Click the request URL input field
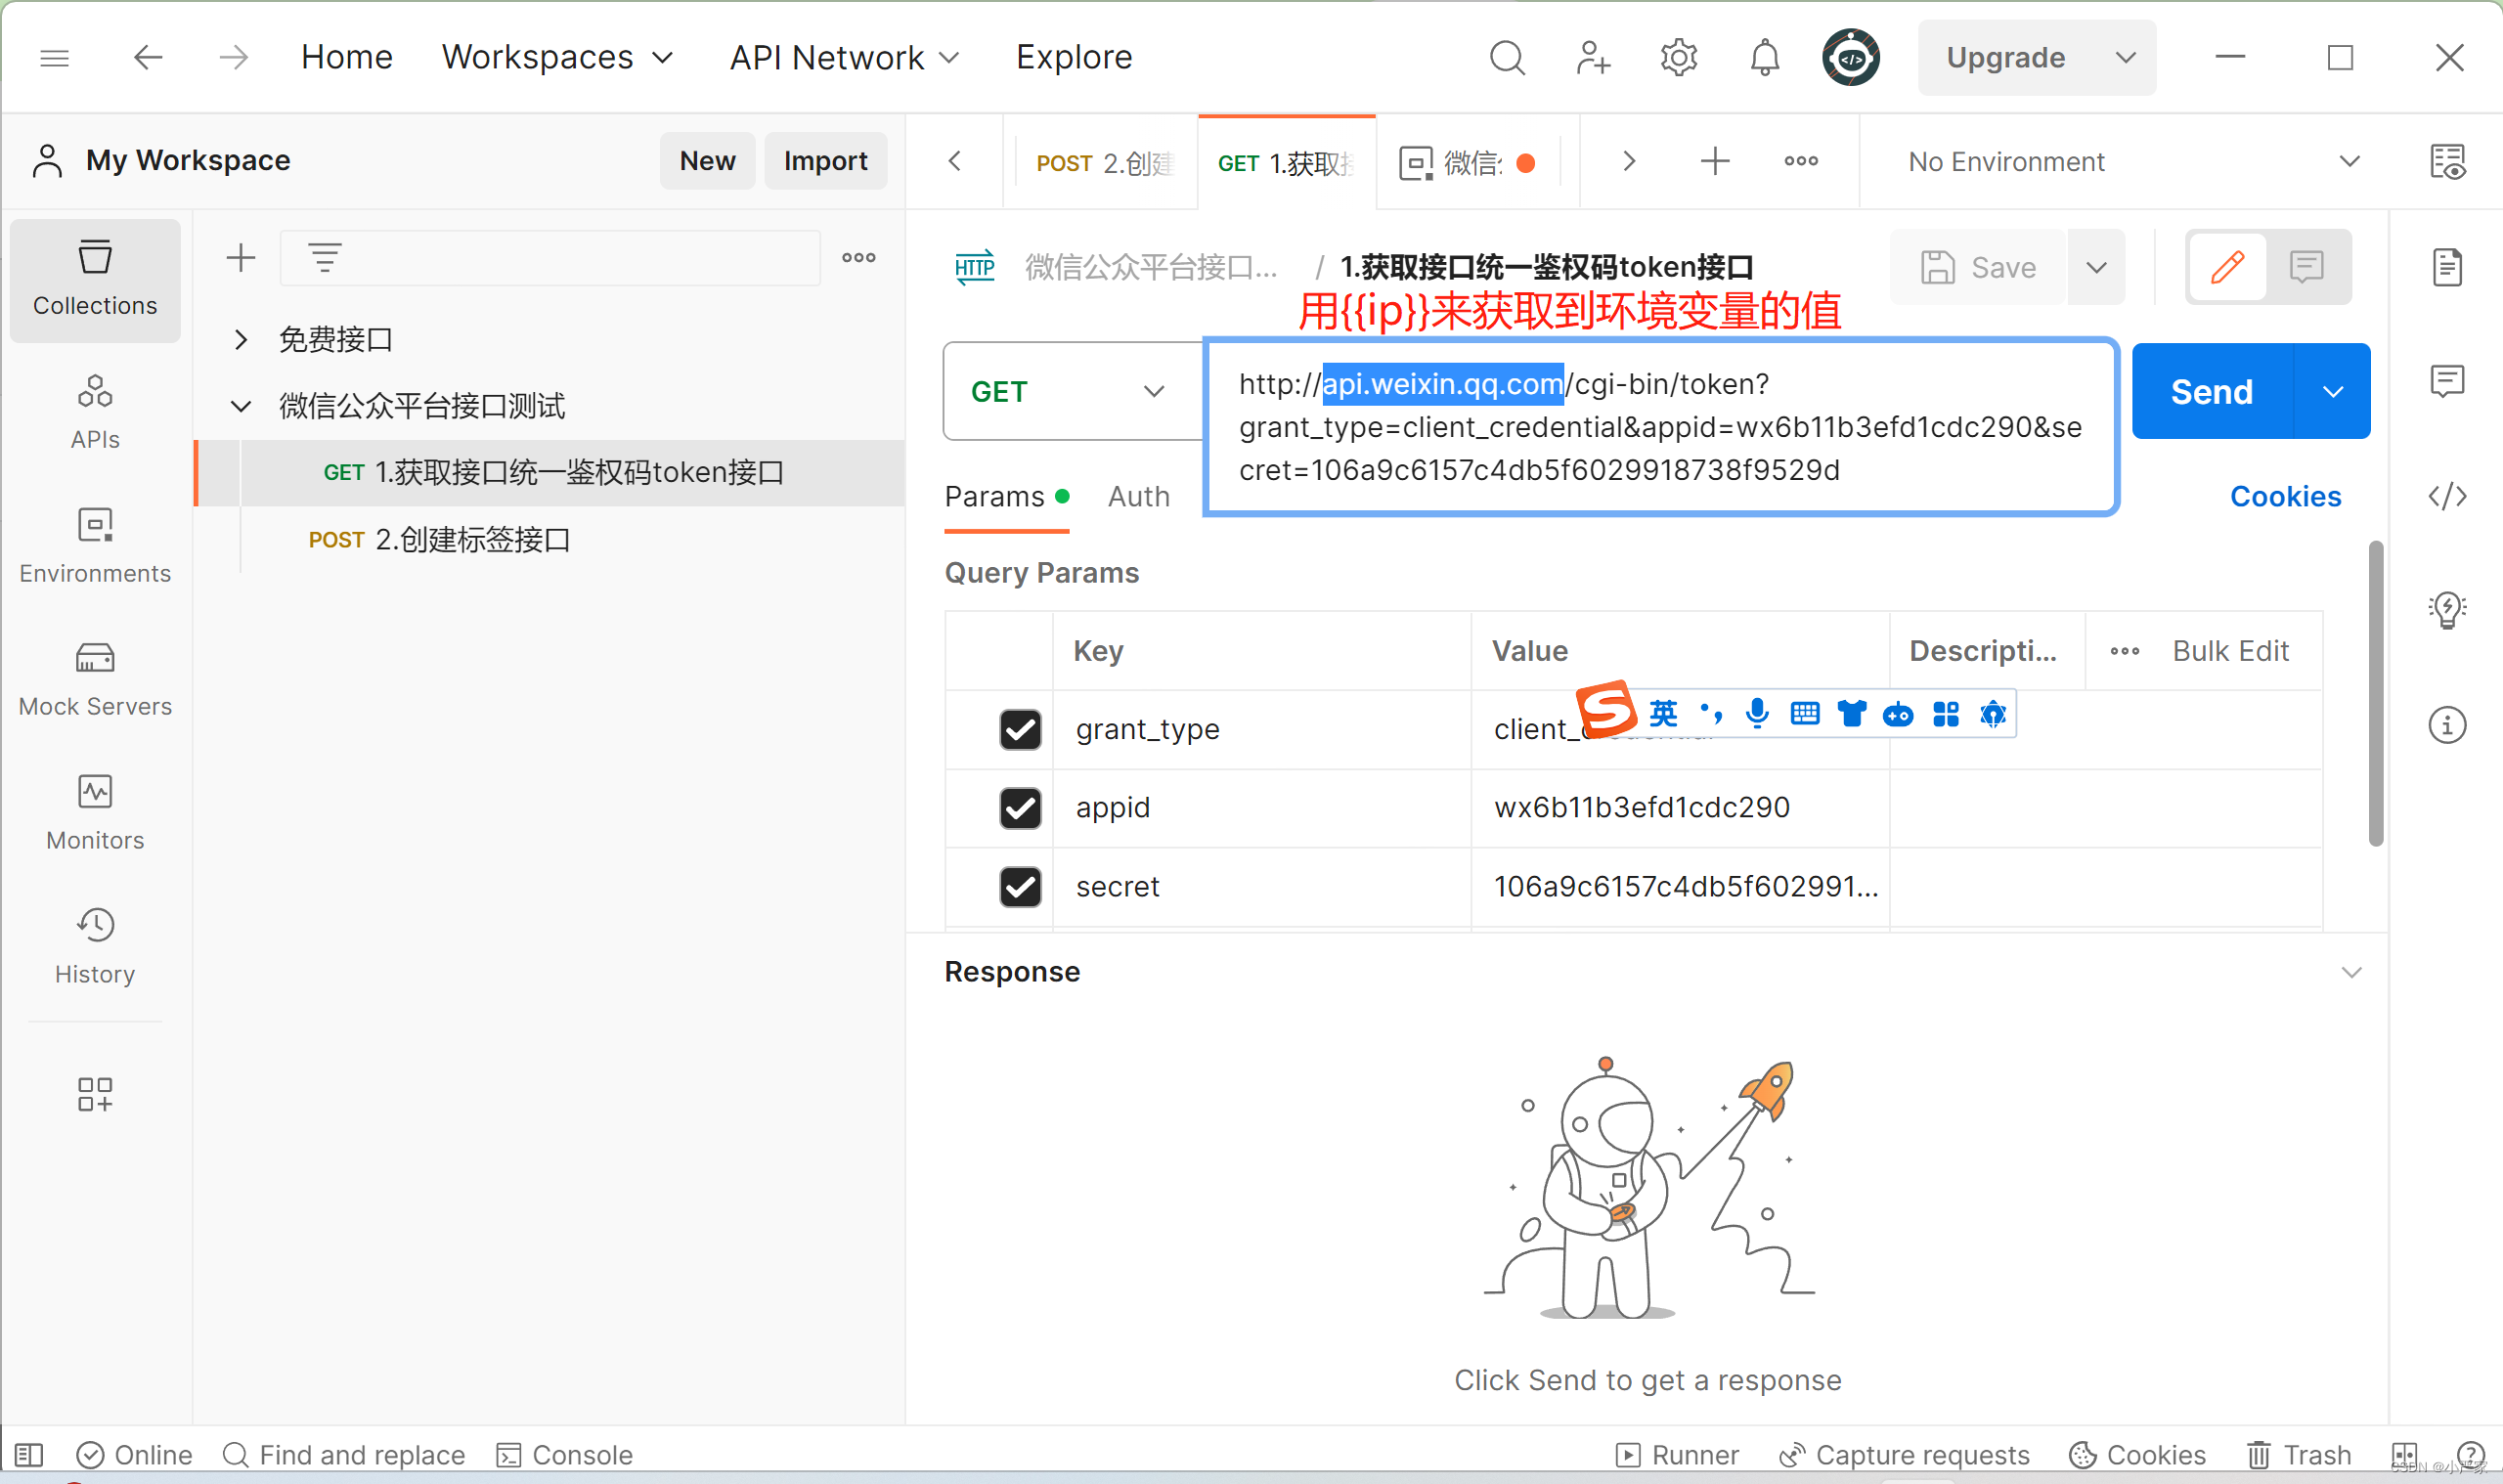This screenshot has width=2503, height=1484. click(1658, 427)
